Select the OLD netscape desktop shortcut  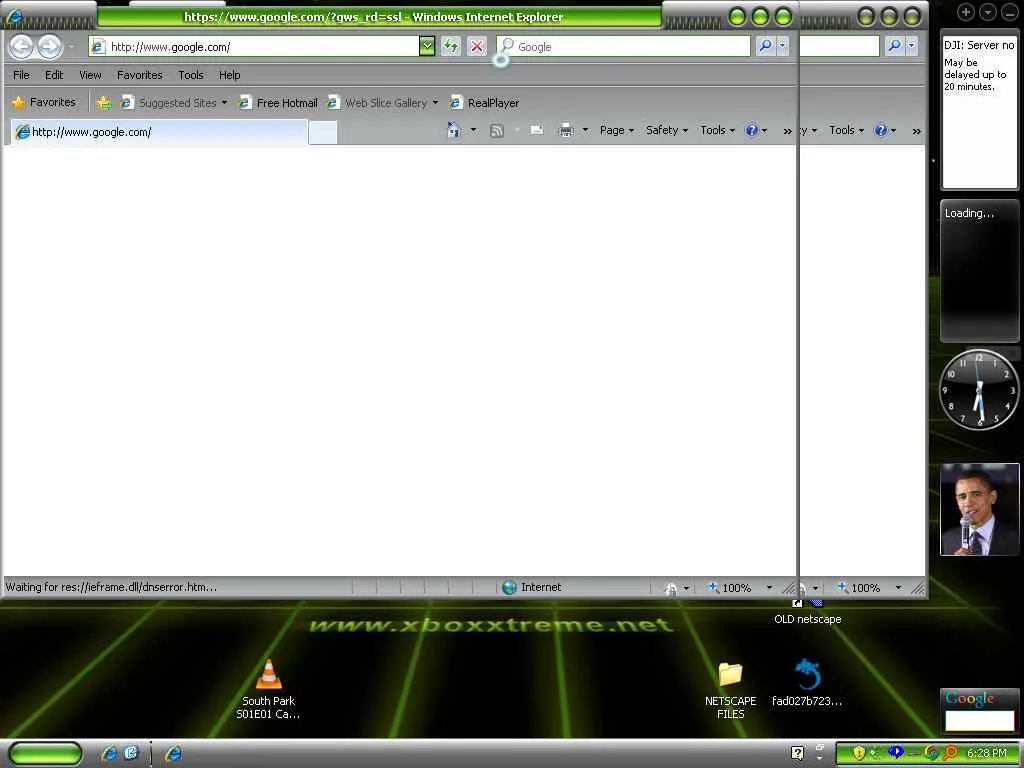click(807, 613)
